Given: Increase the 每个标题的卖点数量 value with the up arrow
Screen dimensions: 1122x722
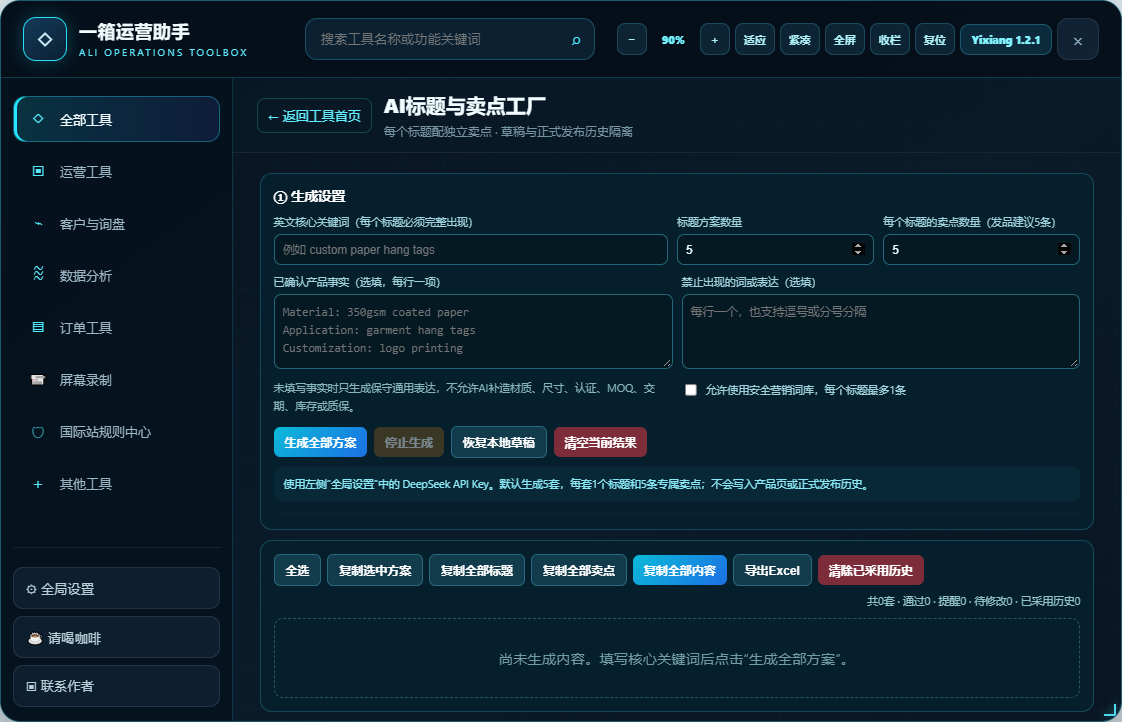Looking at the screenshot, I should (1063, 245).
